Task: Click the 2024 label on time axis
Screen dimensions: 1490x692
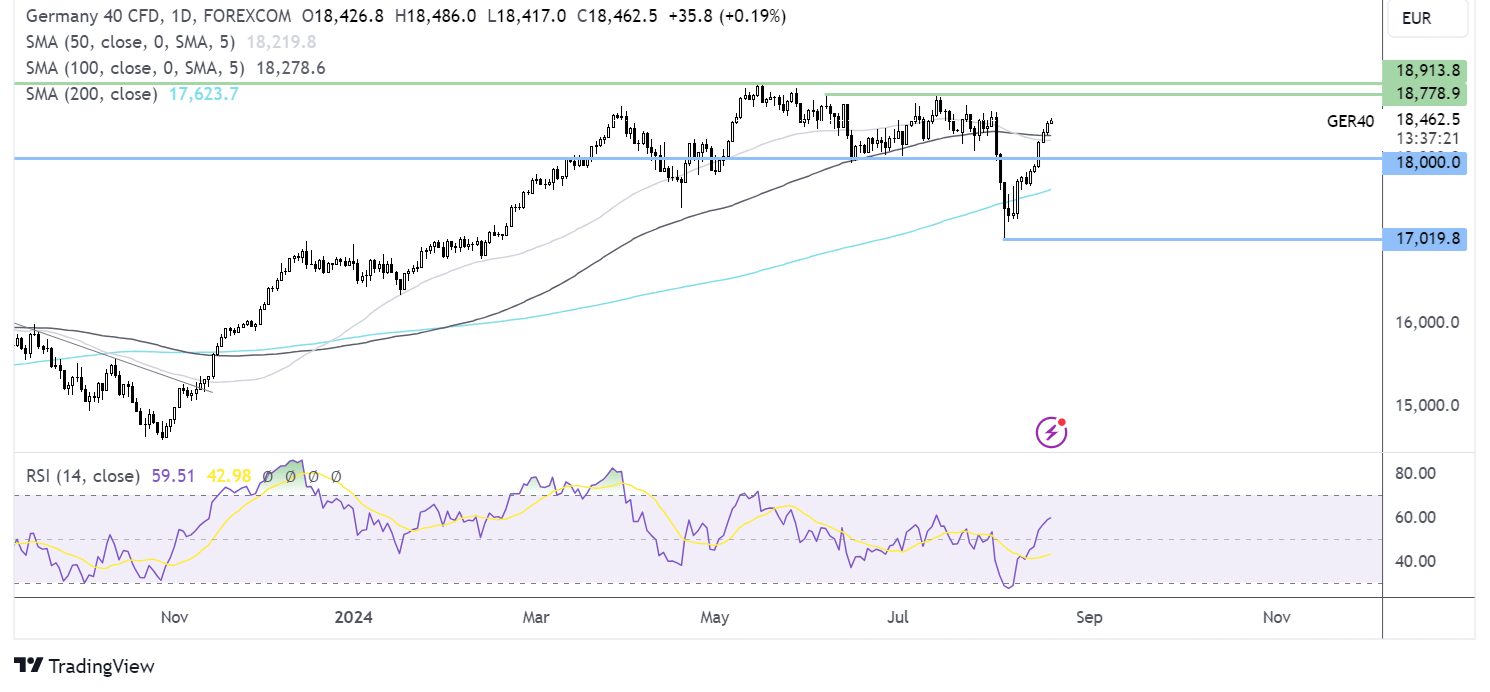Action: coord(353,617)
